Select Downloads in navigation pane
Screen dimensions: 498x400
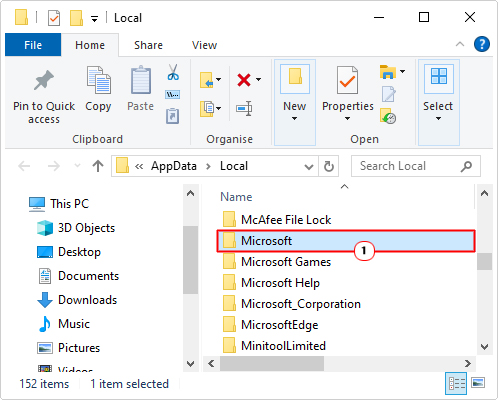(77, 300)
